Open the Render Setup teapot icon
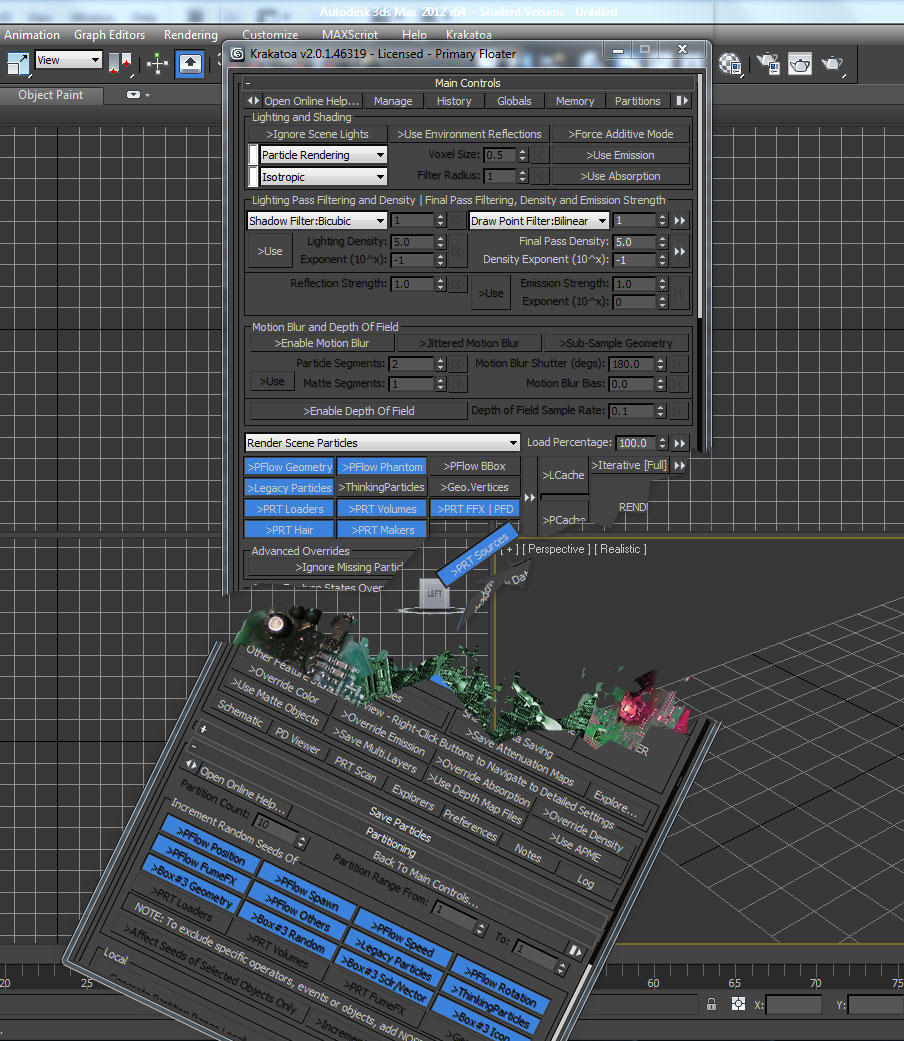 point(769,64)
